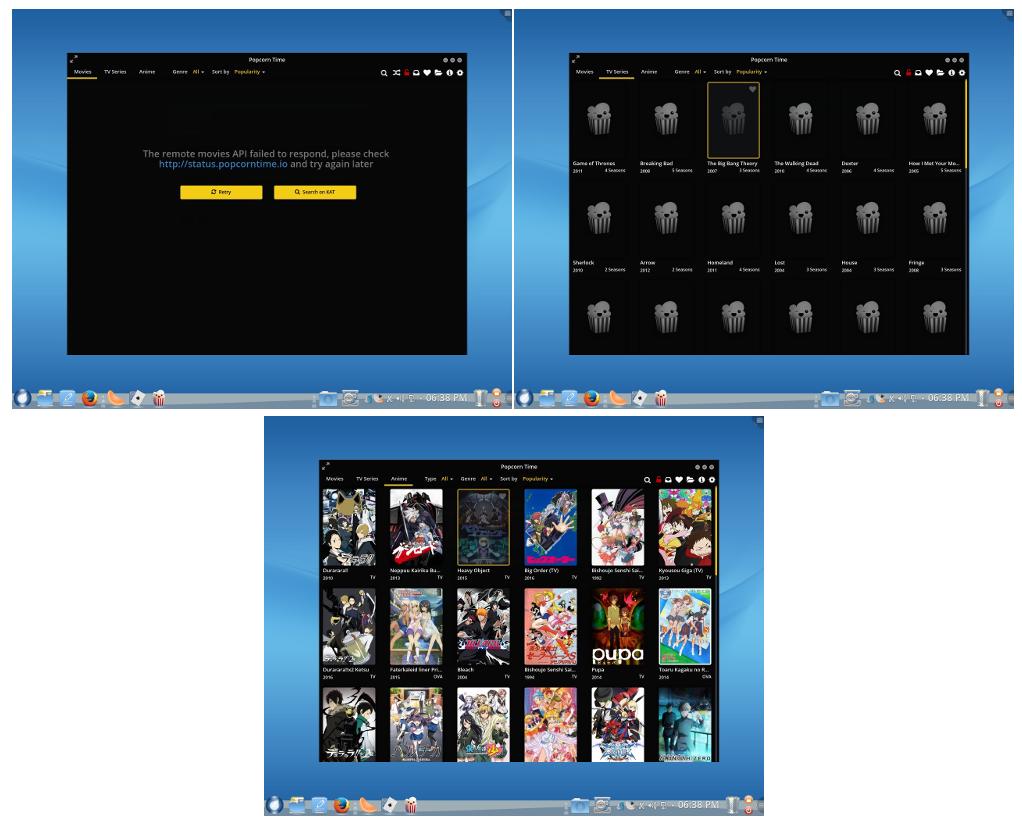Open the Sherlock placeholder poster
1022x828 pixels.
pyautogui.click(x=599, y=219)
